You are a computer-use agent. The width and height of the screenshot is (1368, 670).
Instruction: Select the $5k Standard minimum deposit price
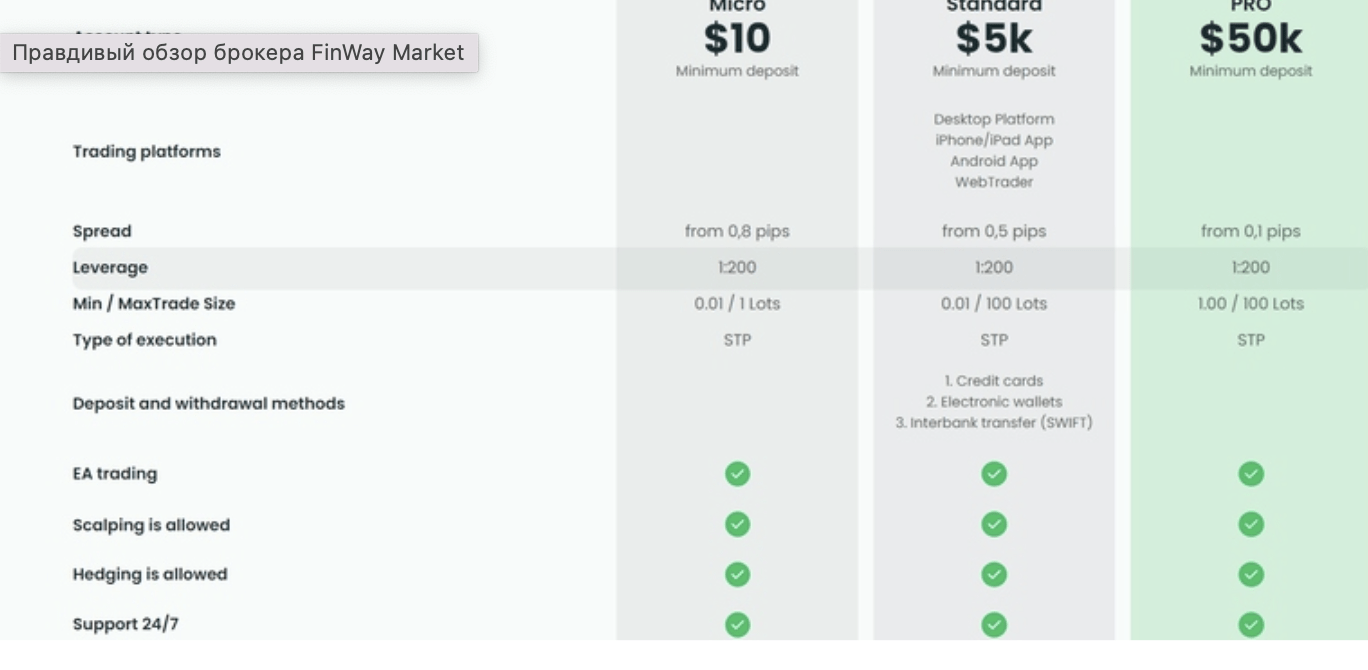click(x=994, y=38)
